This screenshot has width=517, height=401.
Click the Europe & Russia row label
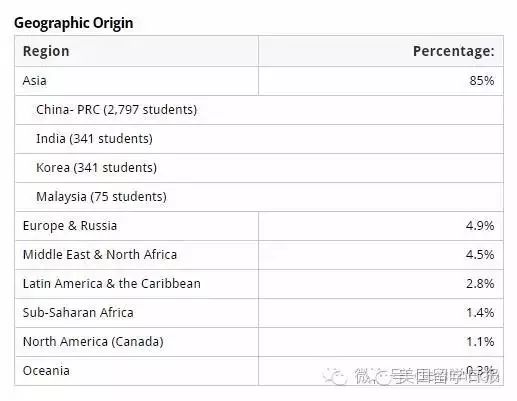(x=70, y=226)
